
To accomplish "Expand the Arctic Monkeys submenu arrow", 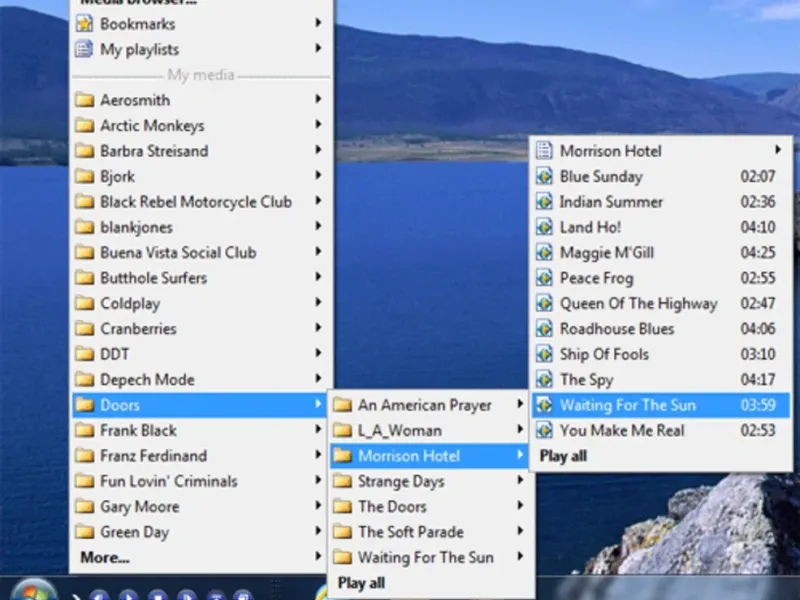I will 318,124.
